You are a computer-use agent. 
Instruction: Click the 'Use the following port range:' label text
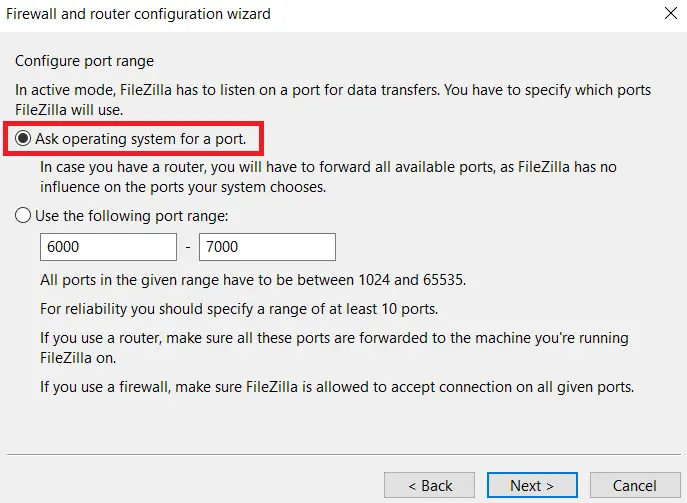point(131,216)
